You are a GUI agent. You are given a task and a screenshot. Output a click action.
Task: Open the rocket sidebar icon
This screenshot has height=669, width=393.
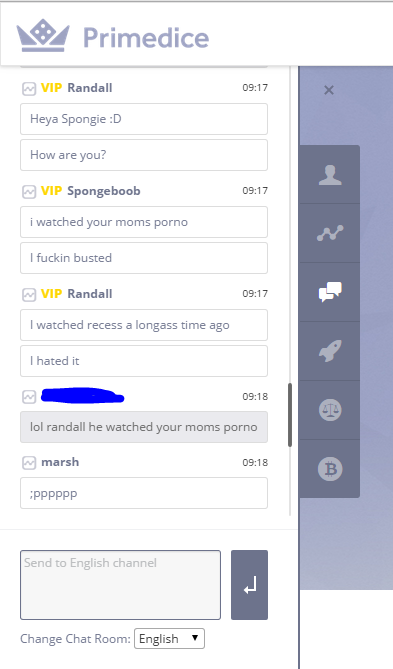click(x=330, y=351)
